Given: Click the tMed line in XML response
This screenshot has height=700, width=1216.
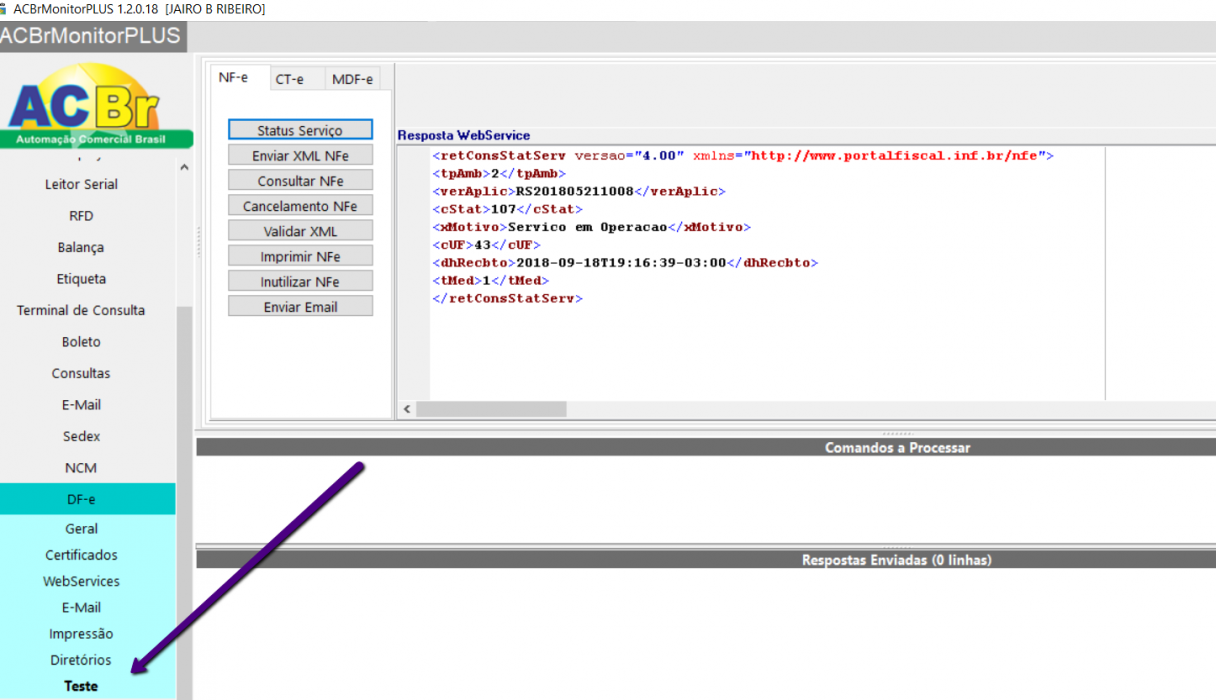Looking at the screenshot, I should coord(491,281).
